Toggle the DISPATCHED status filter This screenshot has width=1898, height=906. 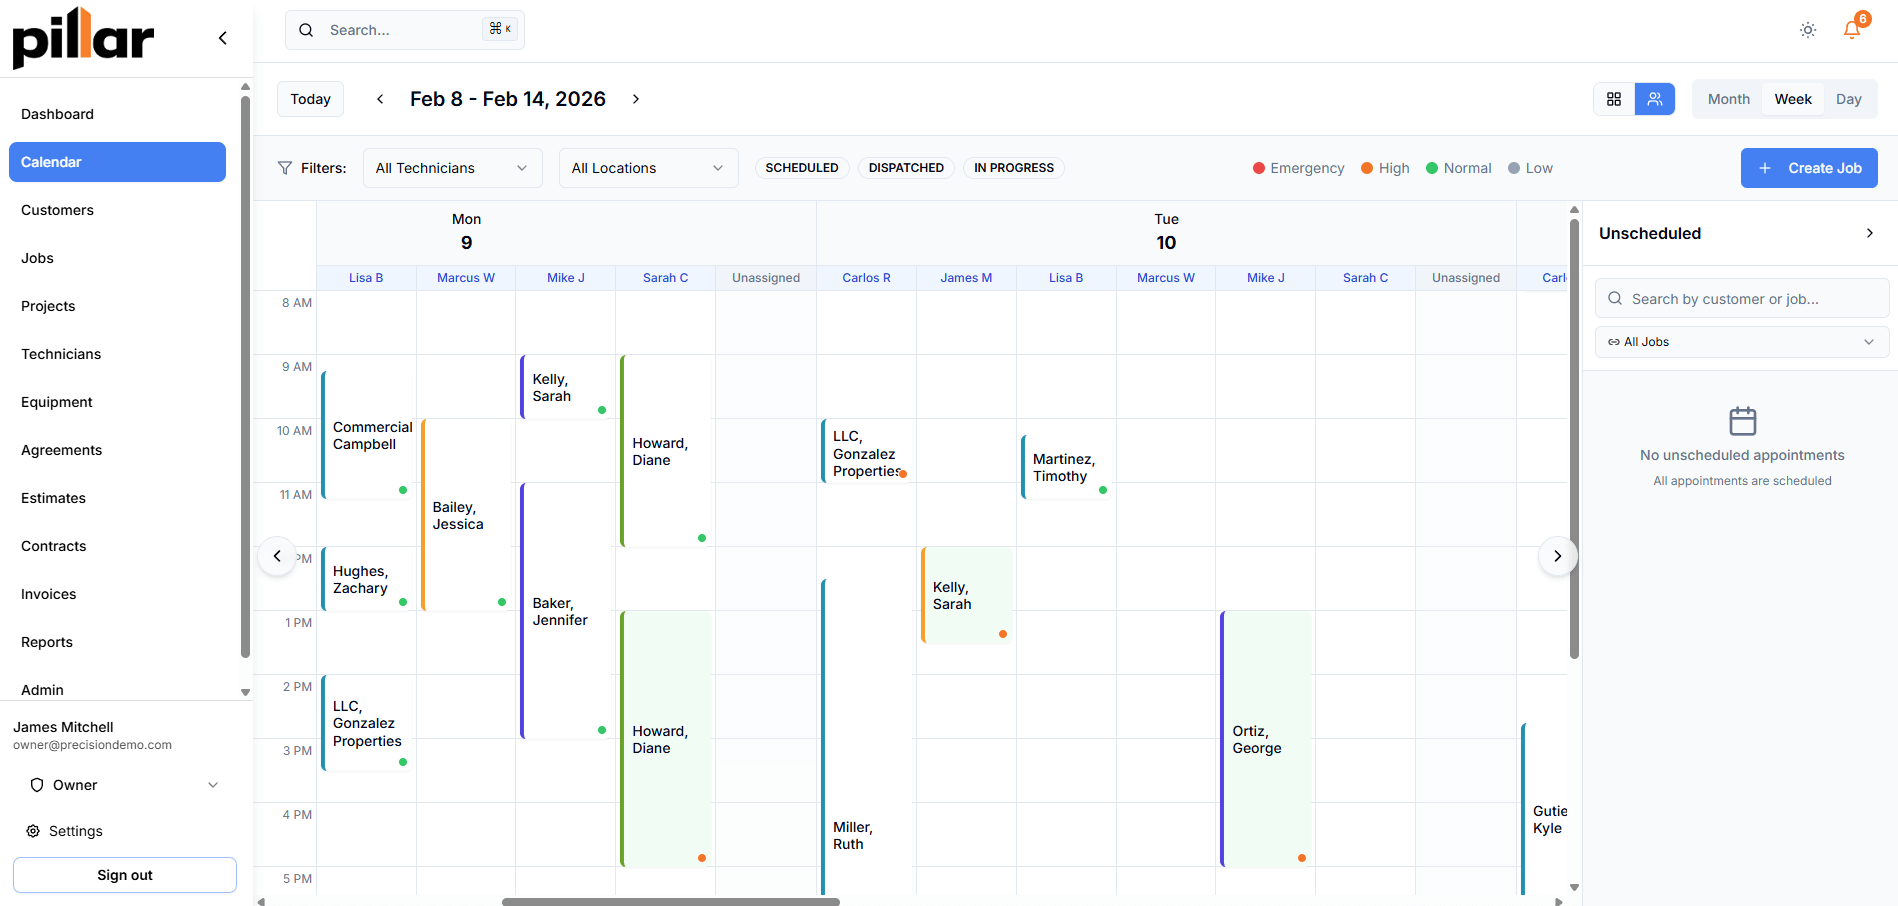tap(906, 168)
